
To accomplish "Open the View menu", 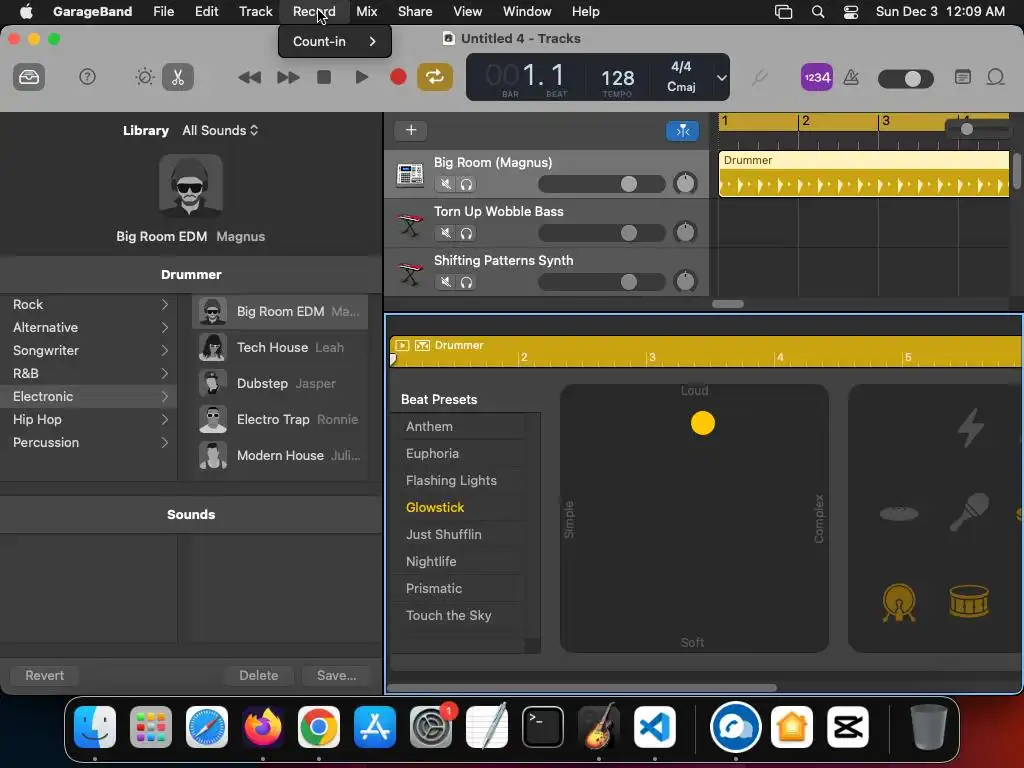I will (x=467, y=11).
